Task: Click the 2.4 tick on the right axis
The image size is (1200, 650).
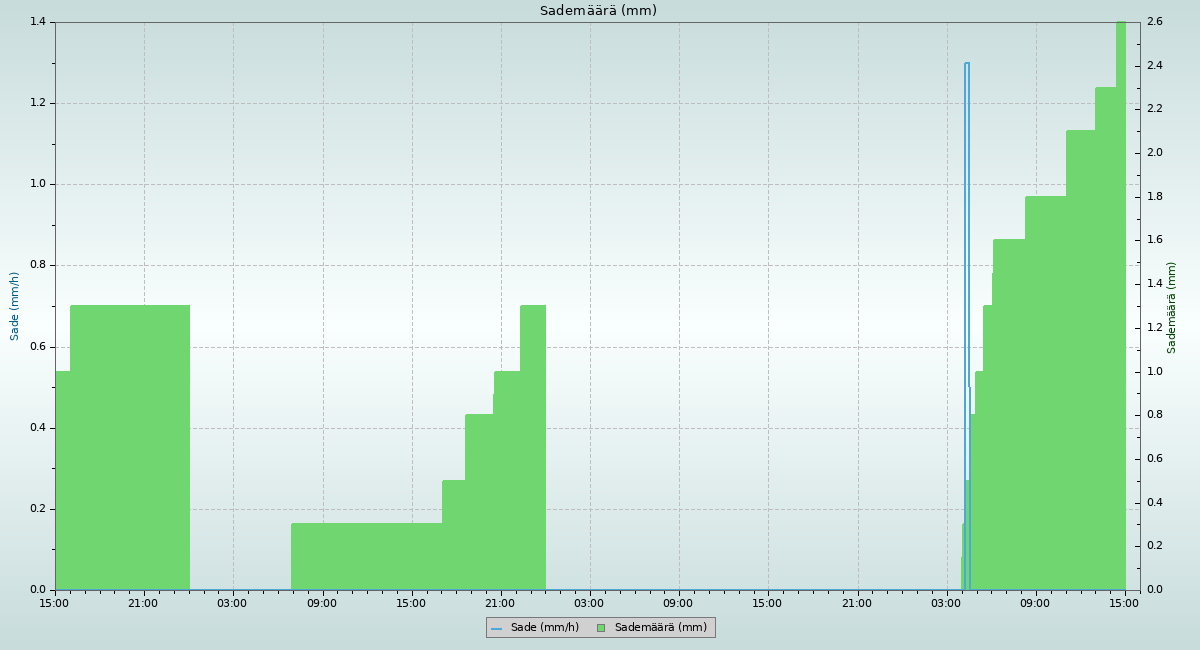Action: pos(1154,66)
